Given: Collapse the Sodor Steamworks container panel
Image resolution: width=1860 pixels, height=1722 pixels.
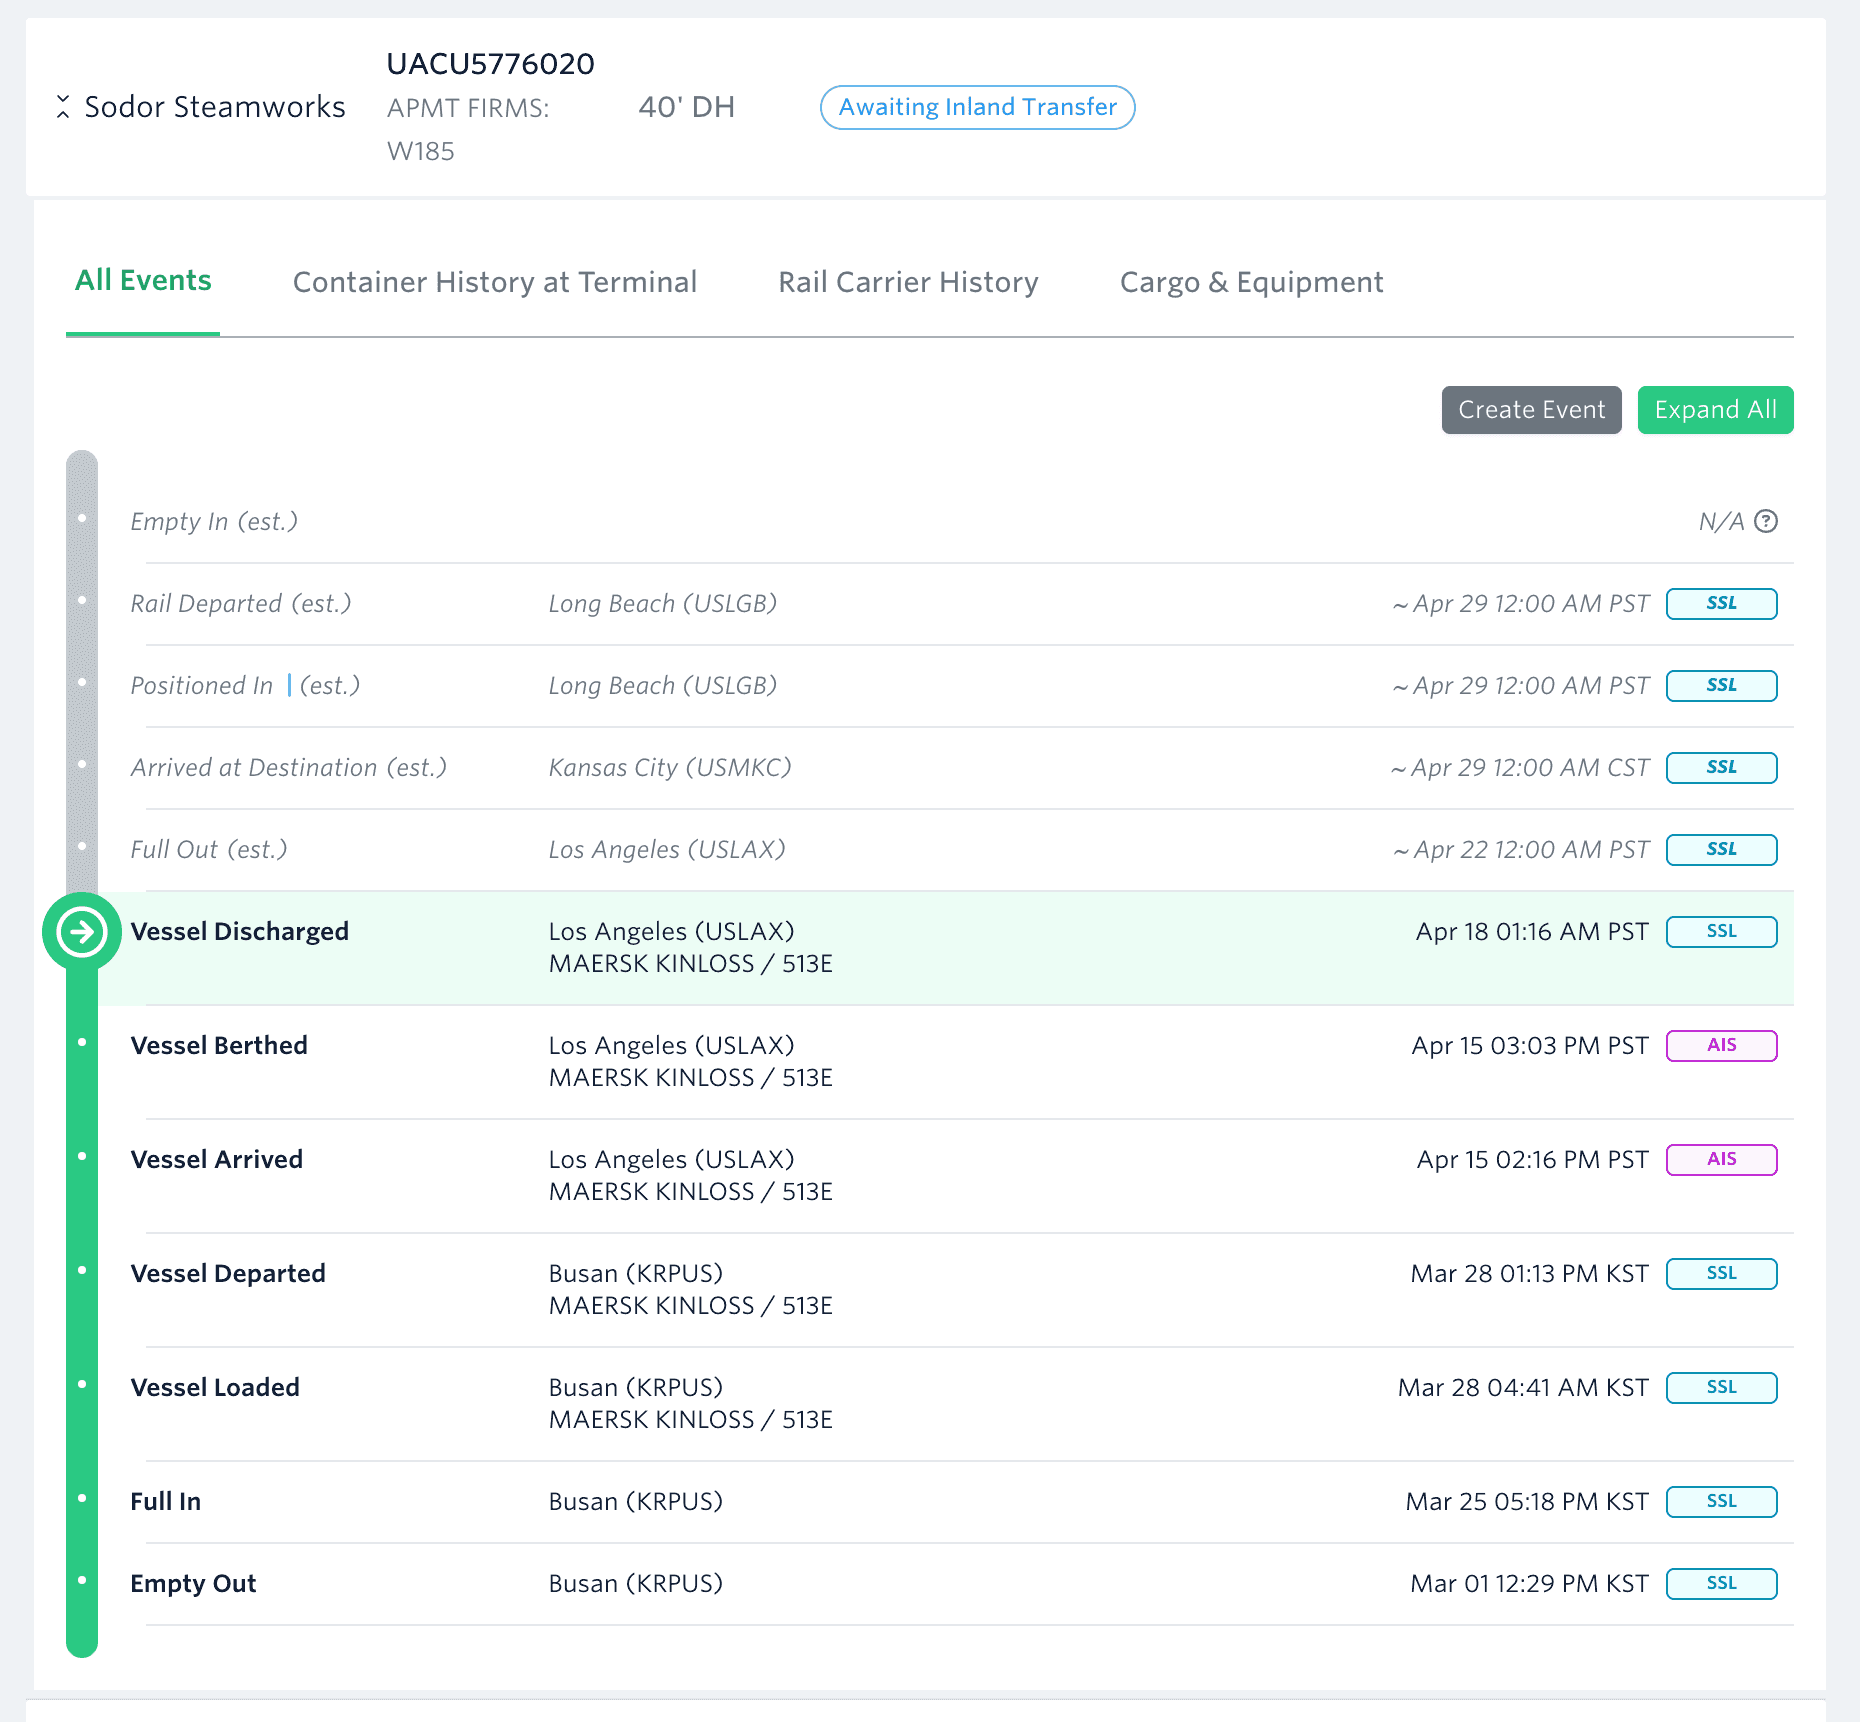Looking at the screenshot, I should click(x=63, y=107).
